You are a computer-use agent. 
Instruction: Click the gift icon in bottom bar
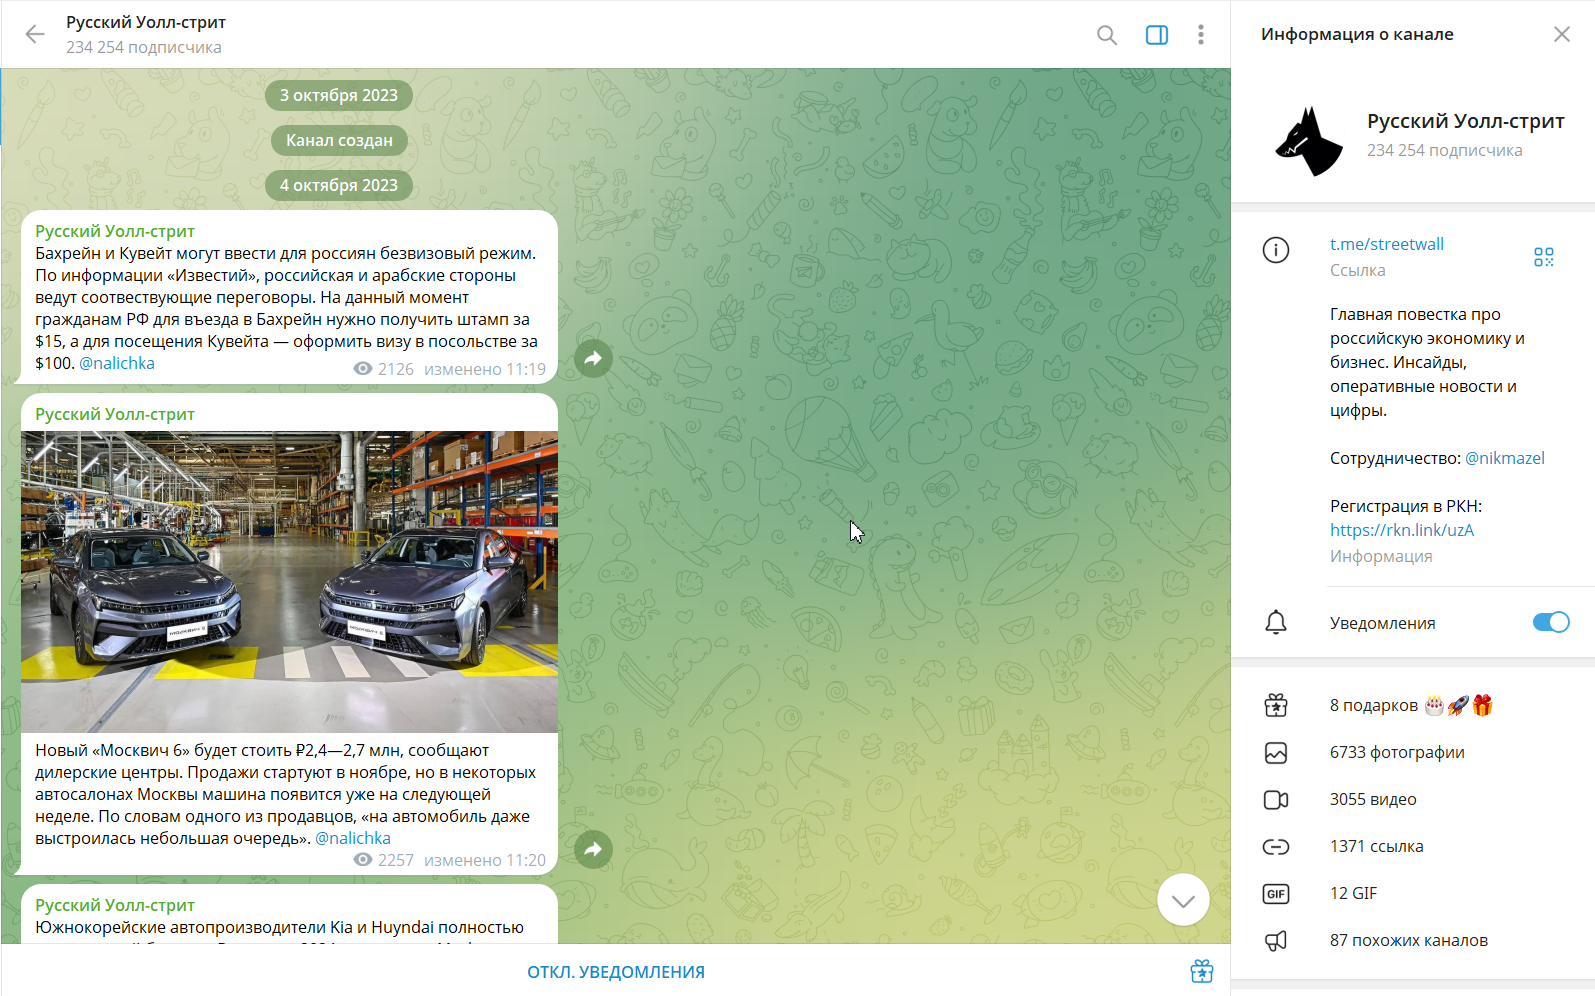pos(1201,971)
